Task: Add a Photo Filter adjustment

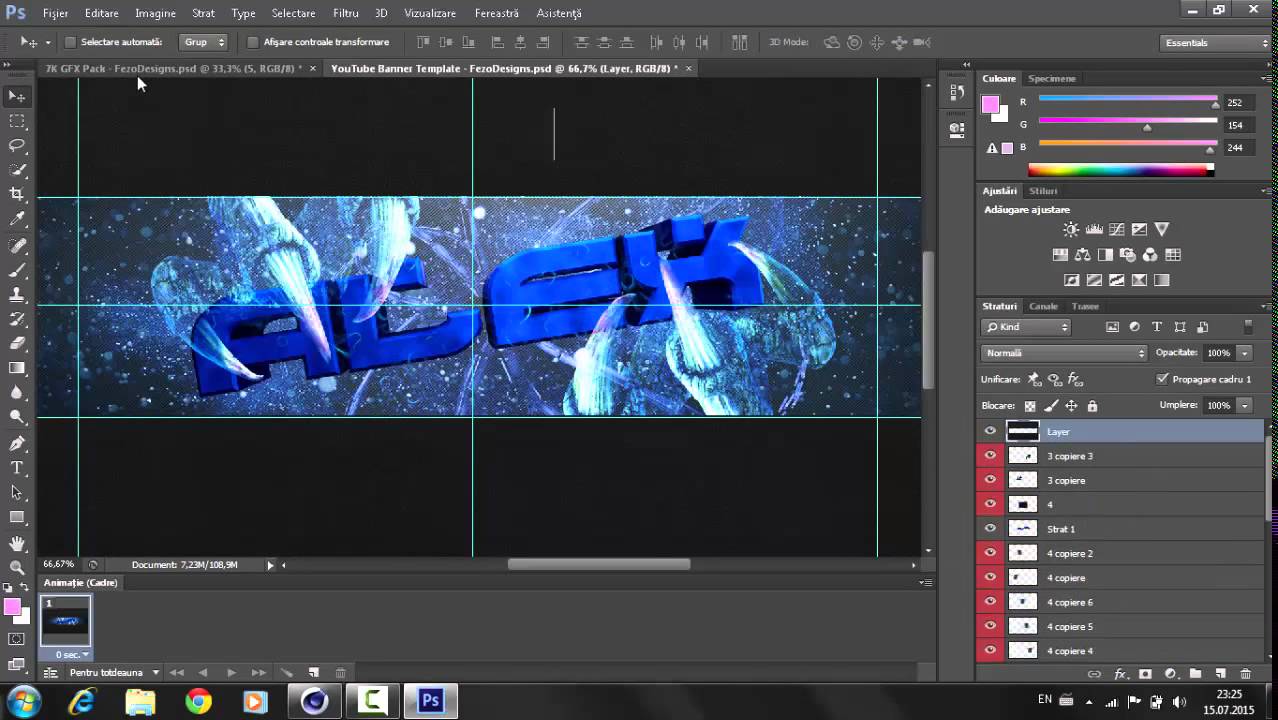Action: click(x=1128, y=255)
